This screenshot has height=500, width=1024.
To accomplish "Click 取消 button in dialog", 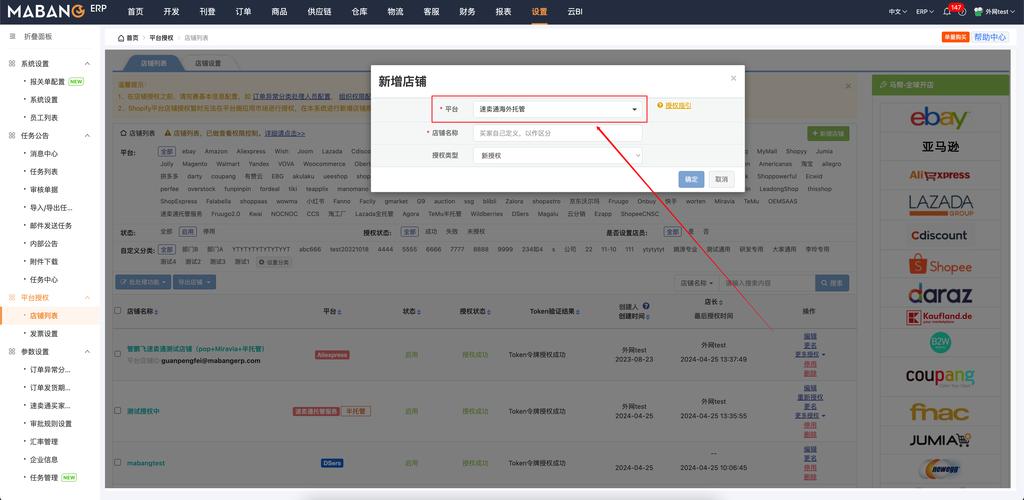I will 721,180.
